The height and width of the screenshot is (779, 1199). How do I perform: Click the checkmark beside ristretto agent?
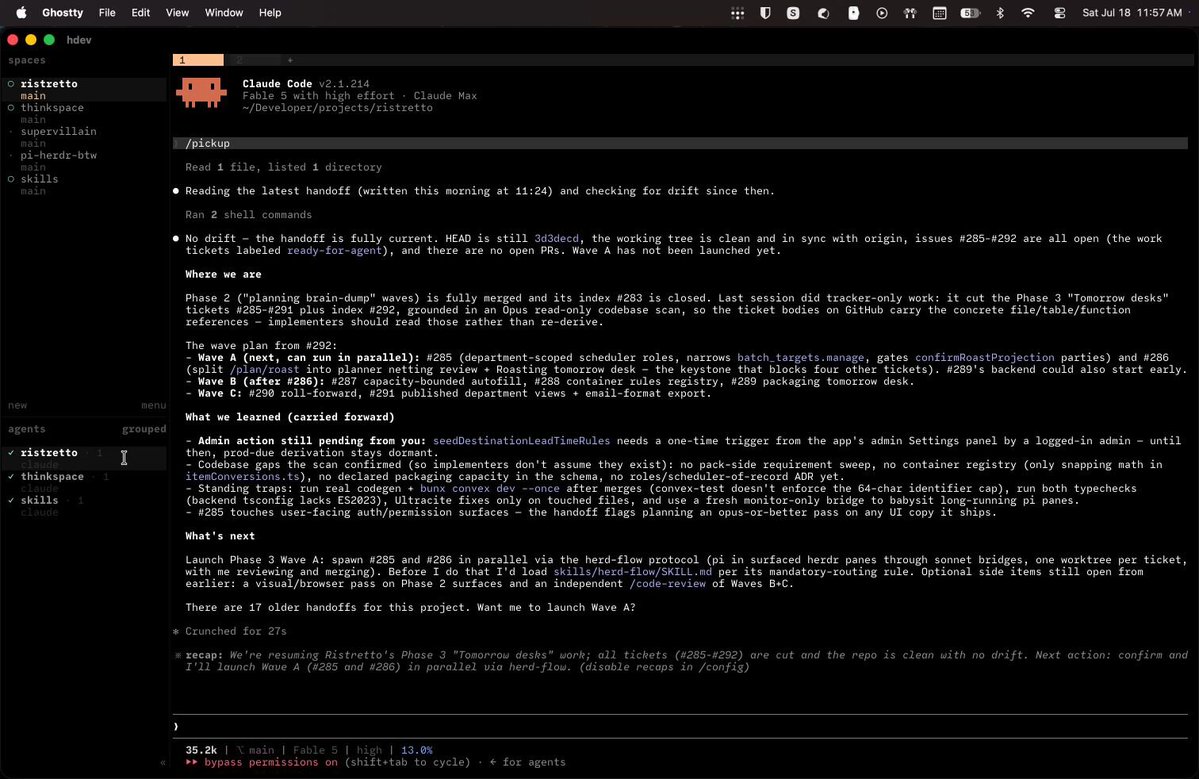11,452
